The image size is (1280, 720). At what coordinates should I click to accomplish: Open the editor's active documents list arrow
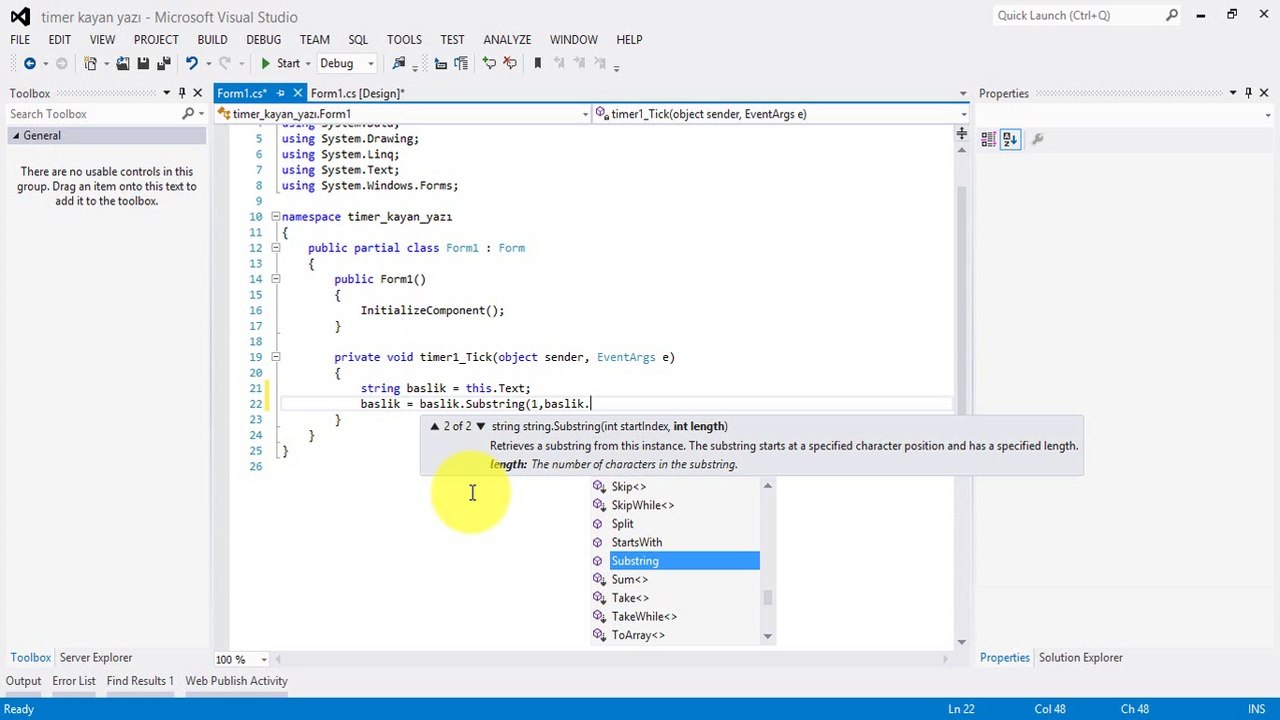click(963, 94)
